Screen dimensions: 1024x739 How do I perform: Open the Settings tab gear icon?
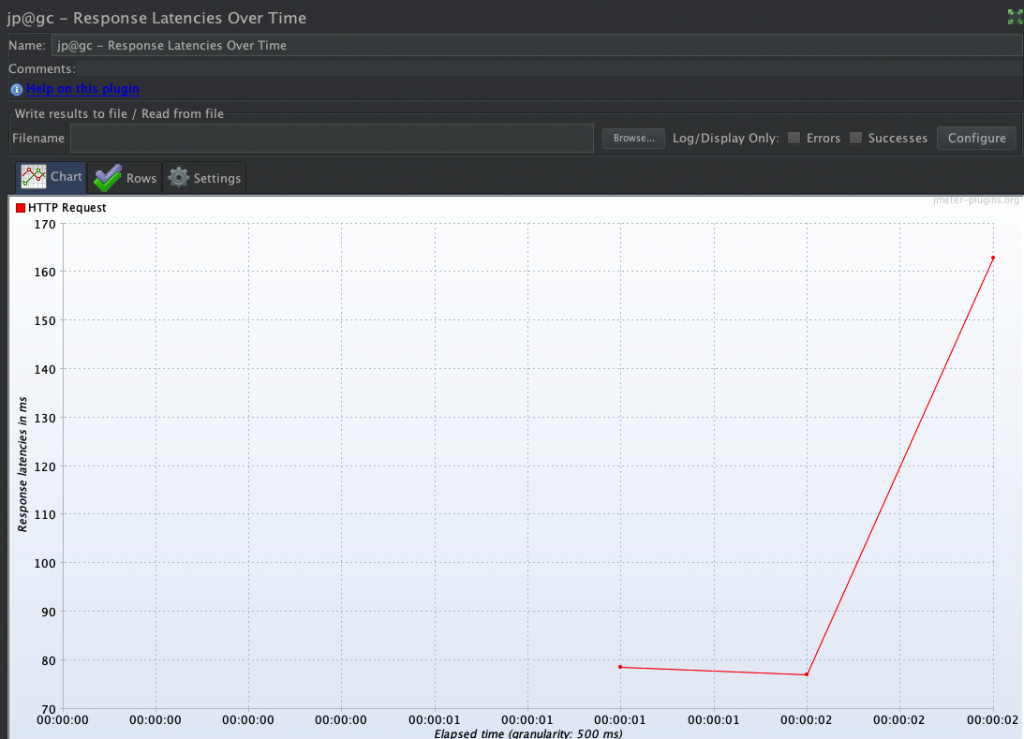pos(179,178)
